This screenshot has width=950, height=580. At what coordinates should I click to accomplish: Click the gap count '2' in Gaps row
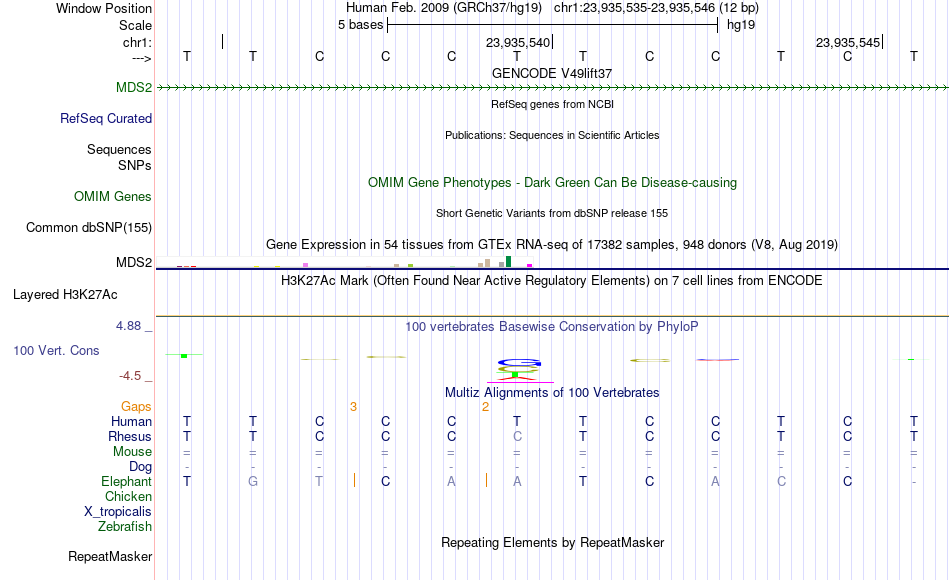pyautogui.click(x=485, y=407)
